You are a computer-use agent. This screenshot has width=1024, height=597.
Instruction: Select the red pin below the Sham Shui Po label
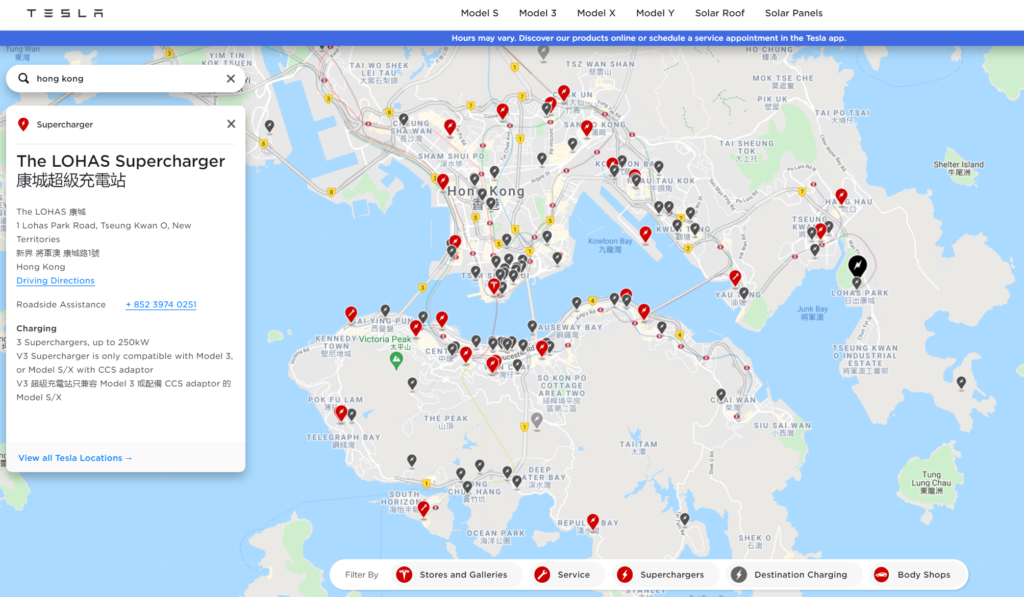click(443, 182)
